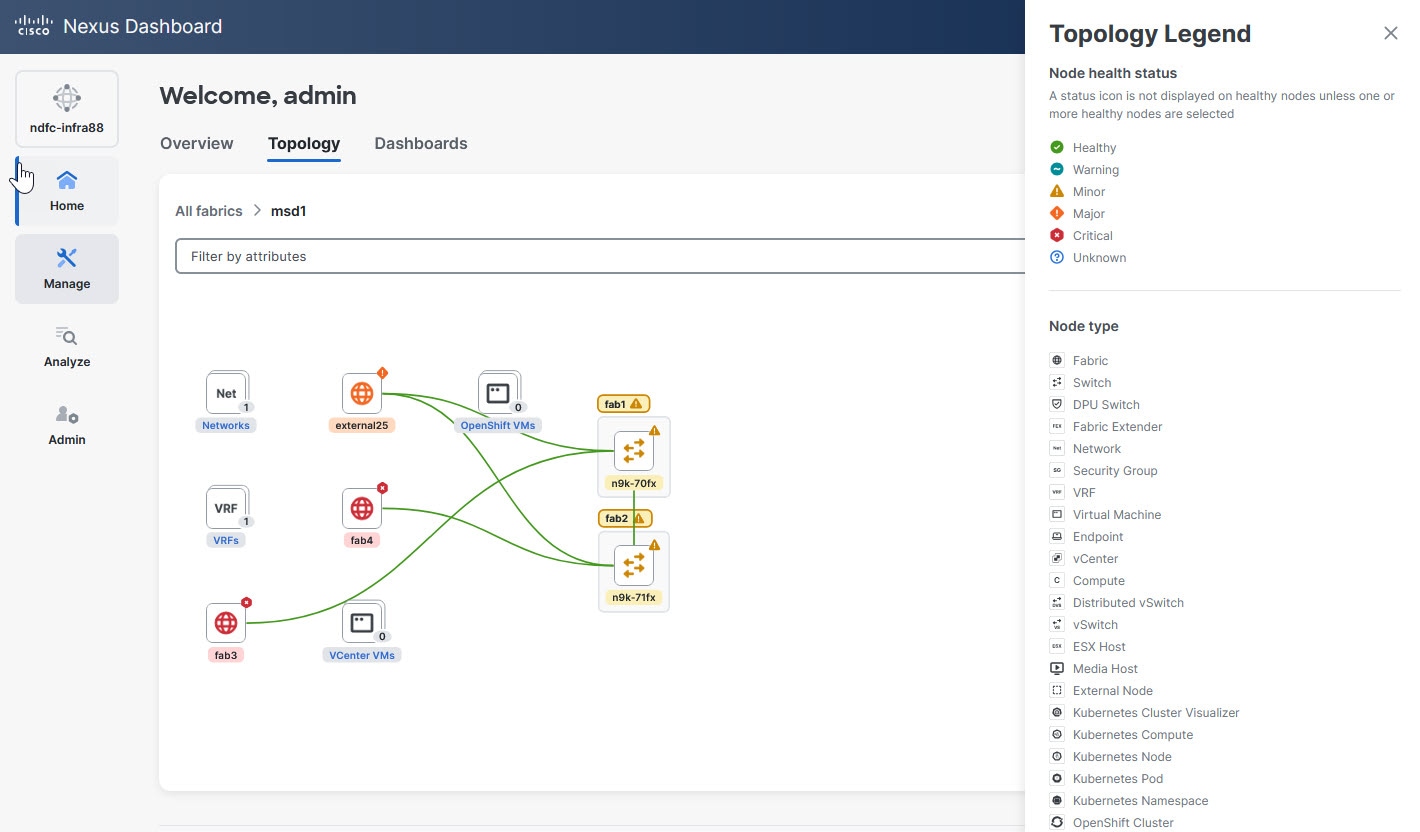Open the Analyze section
Viewport: 1420px width, 832px height.
point(67,347)
